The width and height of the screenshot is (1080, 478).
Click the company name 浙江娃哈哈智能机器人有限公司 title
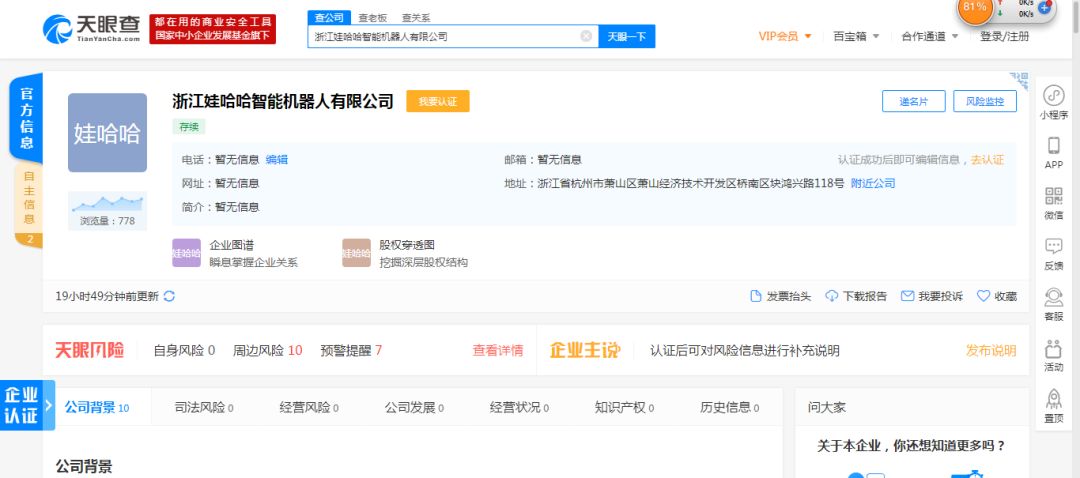(283, 101)
